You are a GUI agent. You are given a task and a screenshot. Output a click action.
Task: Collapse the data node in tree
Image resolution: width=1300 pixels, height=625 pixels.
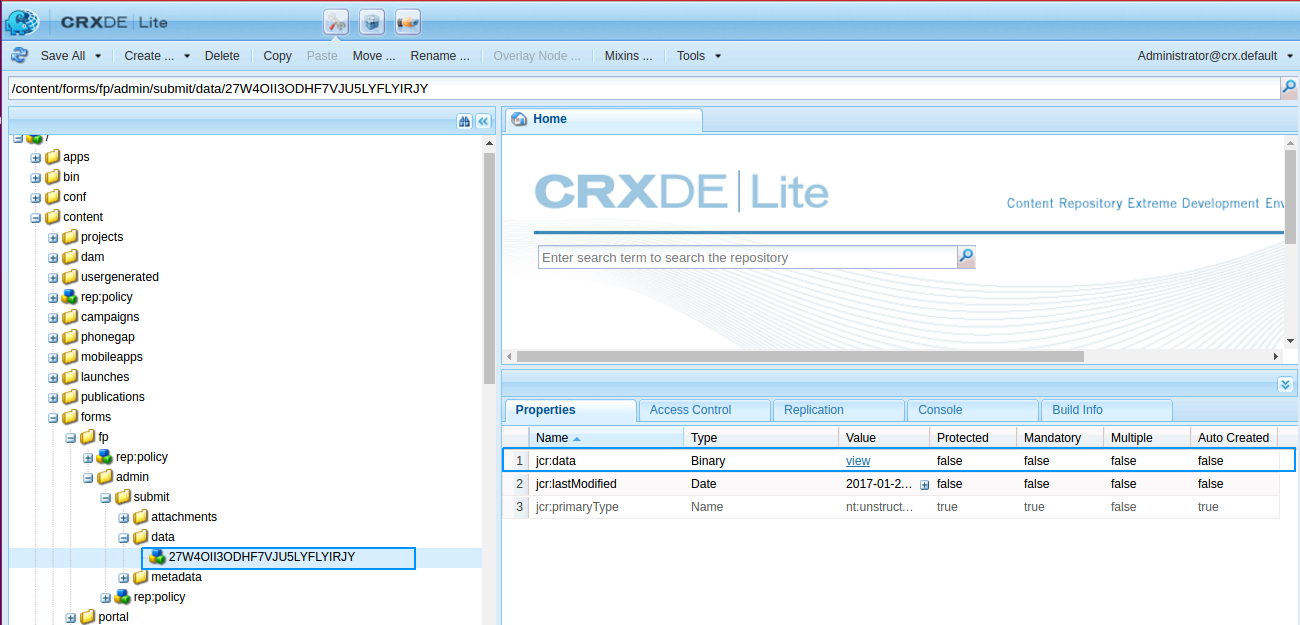click(x=124, y=537)
